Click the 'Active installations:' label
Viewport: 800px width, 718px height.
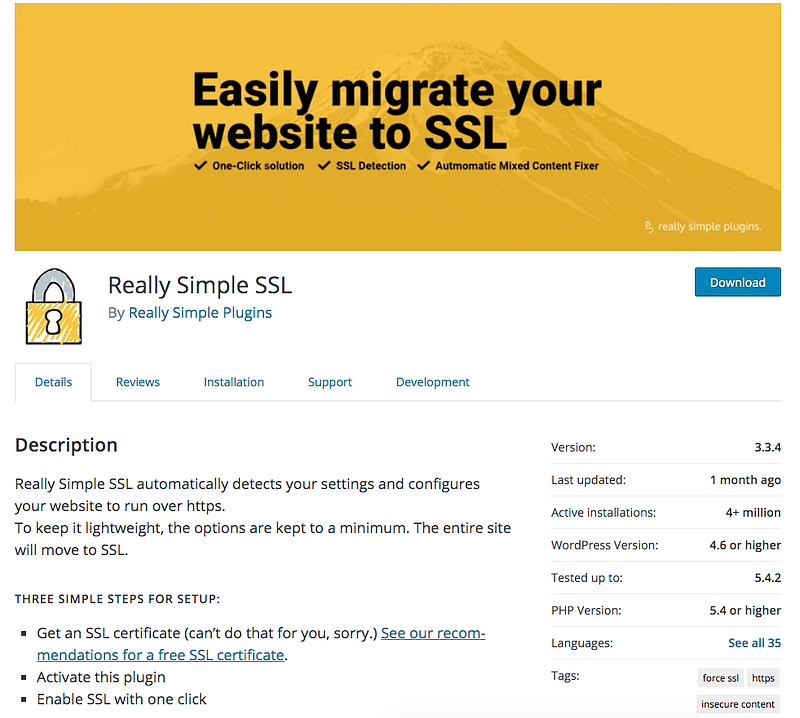pyautogui.click(x=603, y=512)
